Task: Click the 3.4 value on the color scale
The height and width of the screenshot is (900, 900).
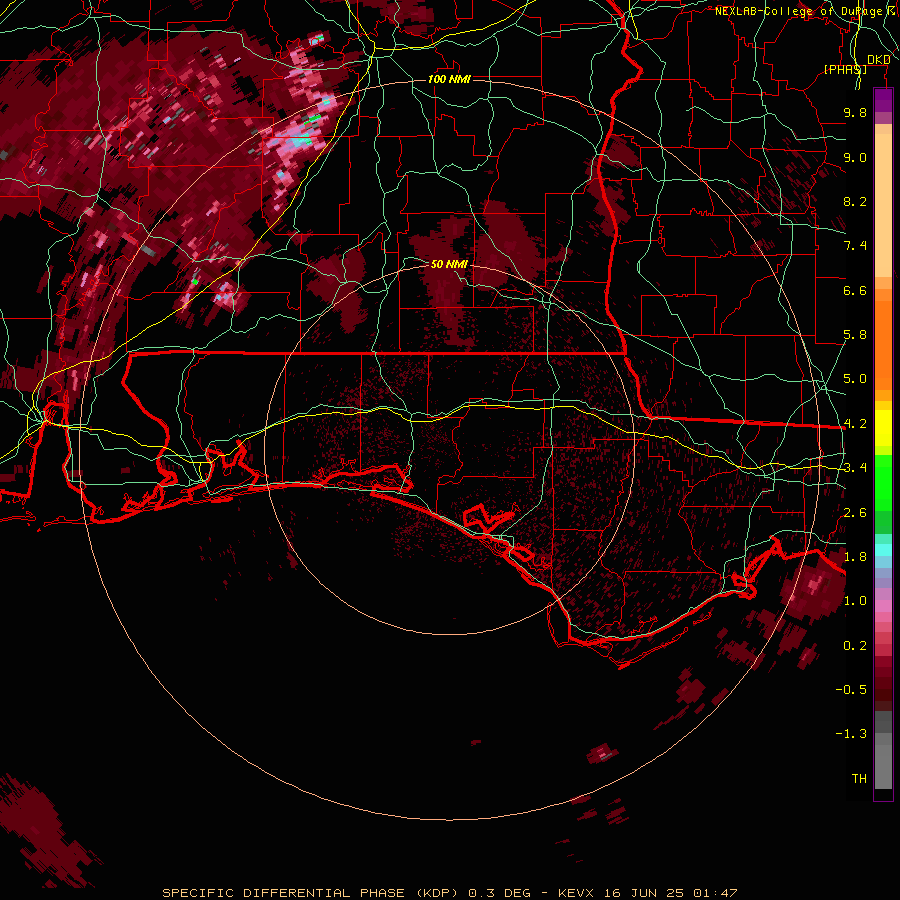Action: tap(855, 468)
